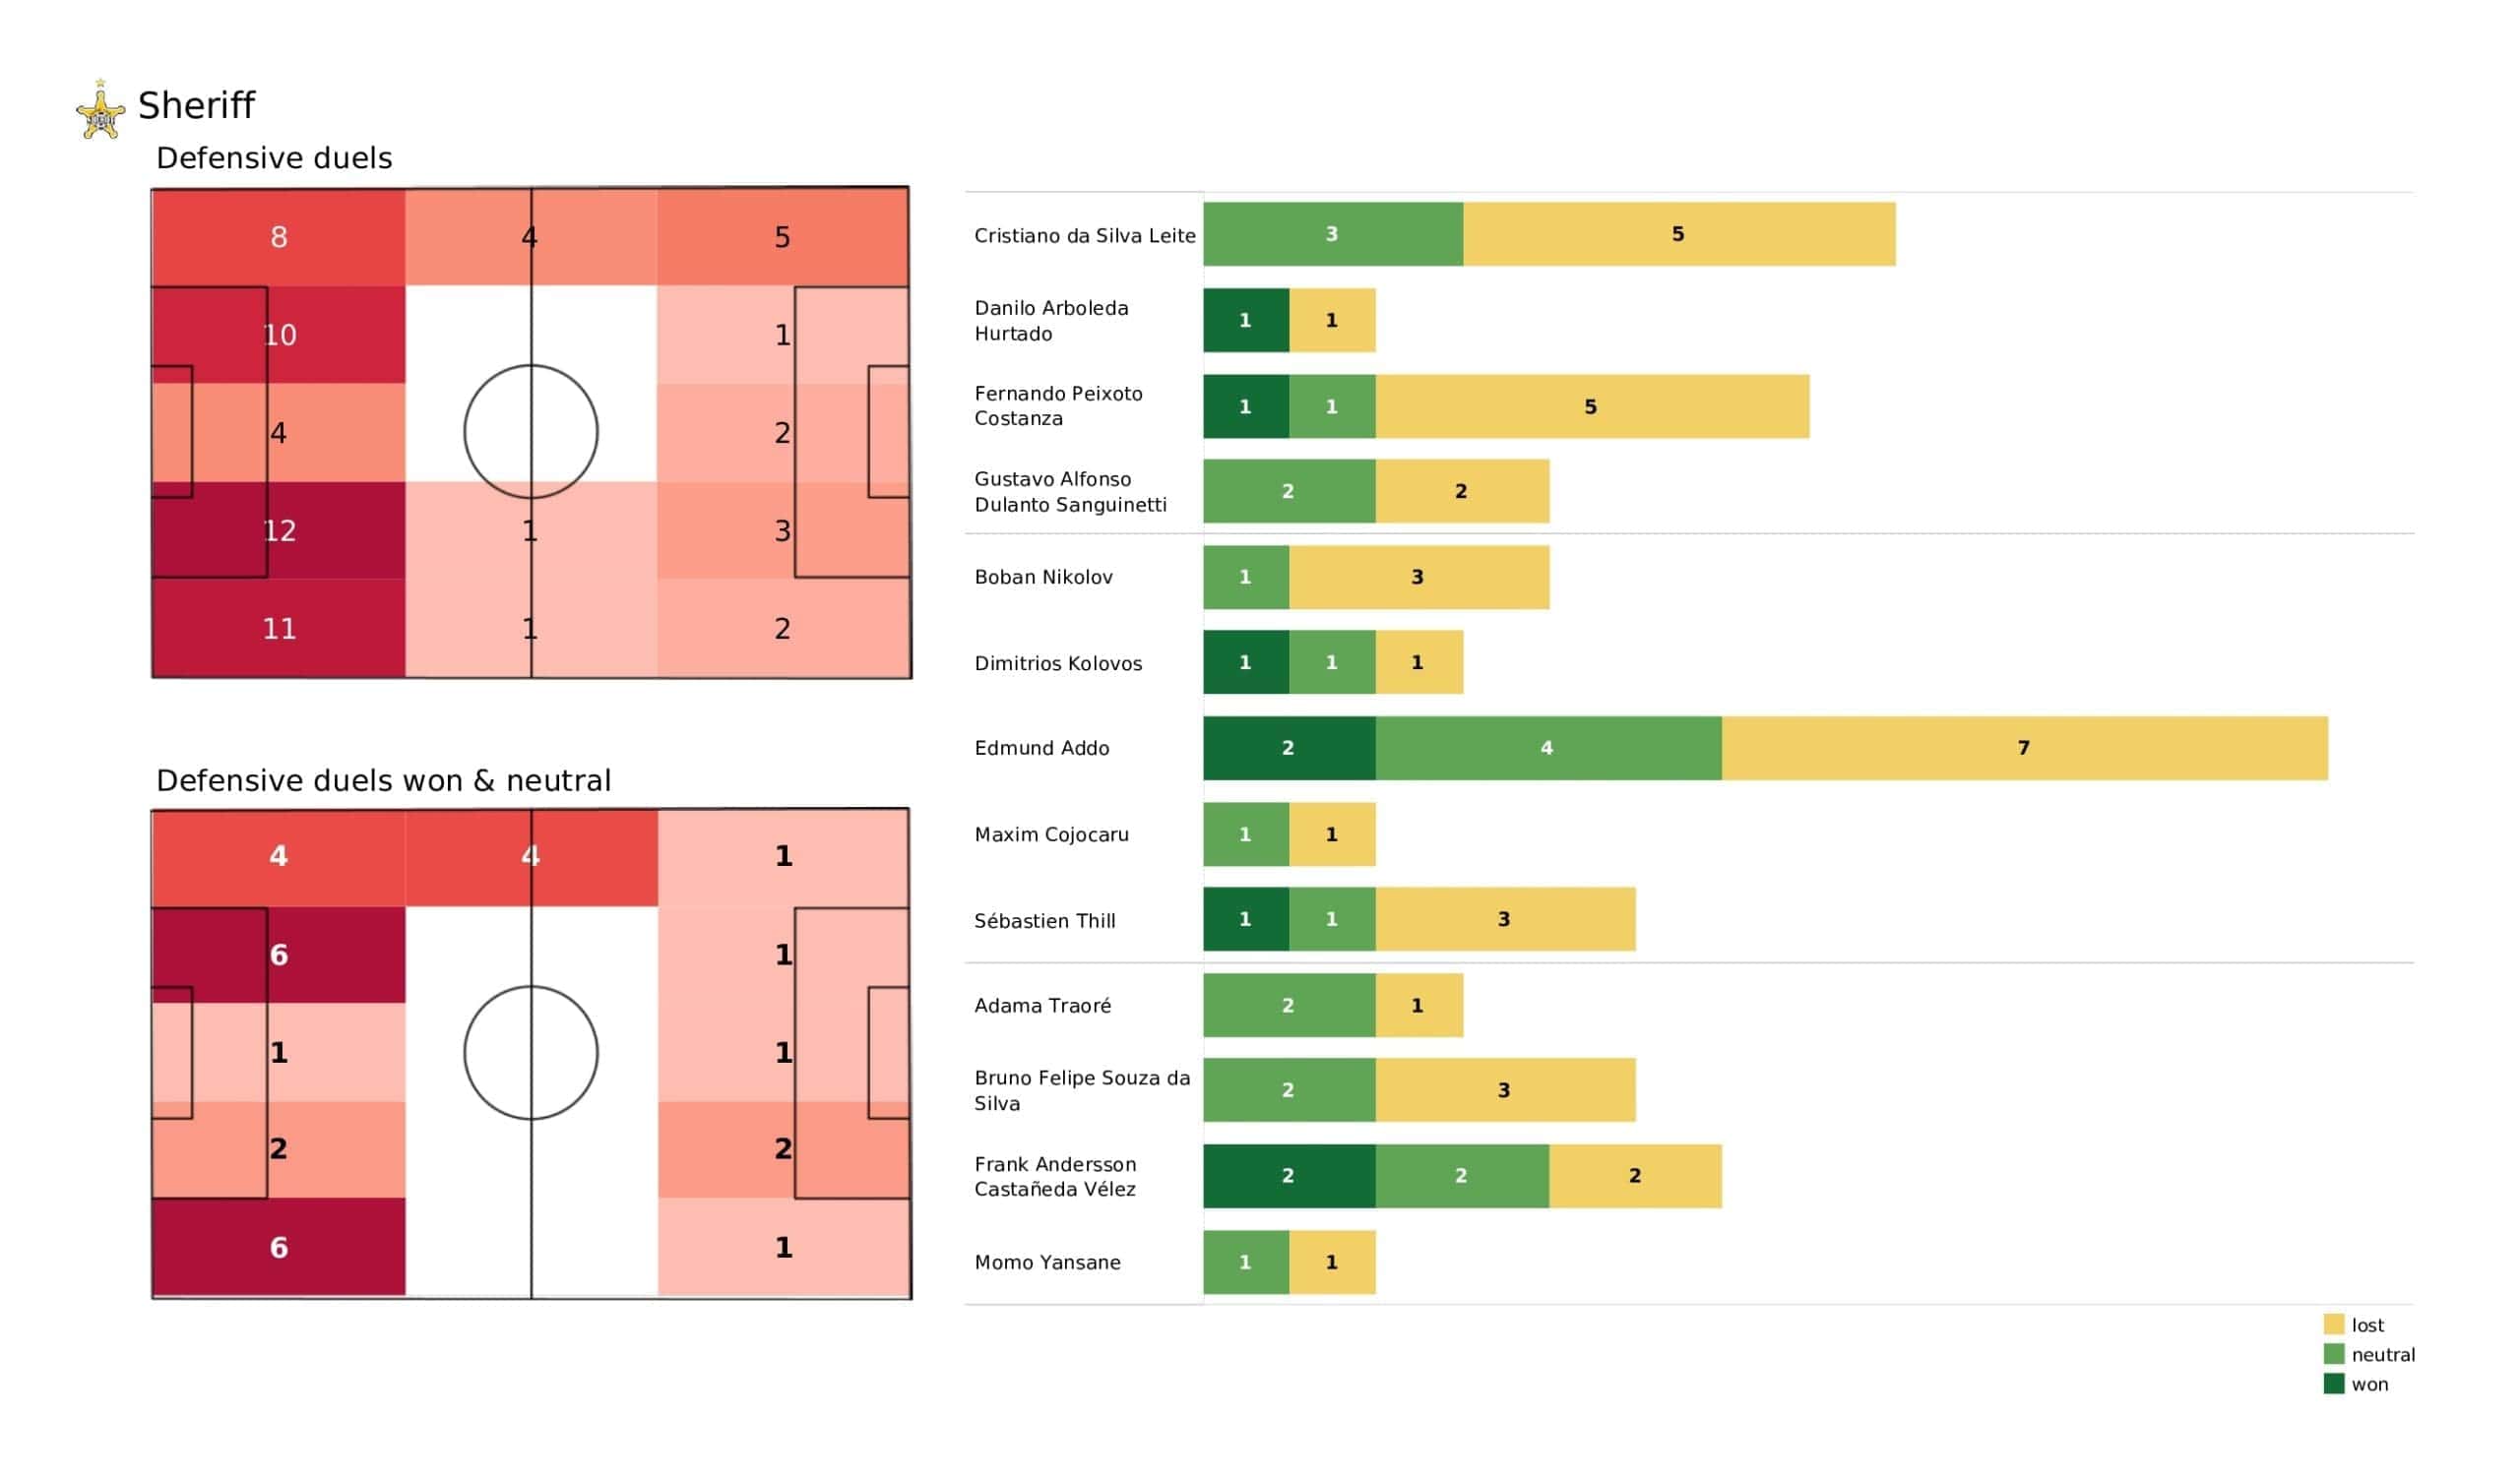The width and height of the screenshot is (2520, 1480).
Task: Click the Boban Nikolov player label
Action: (1043, 577)
